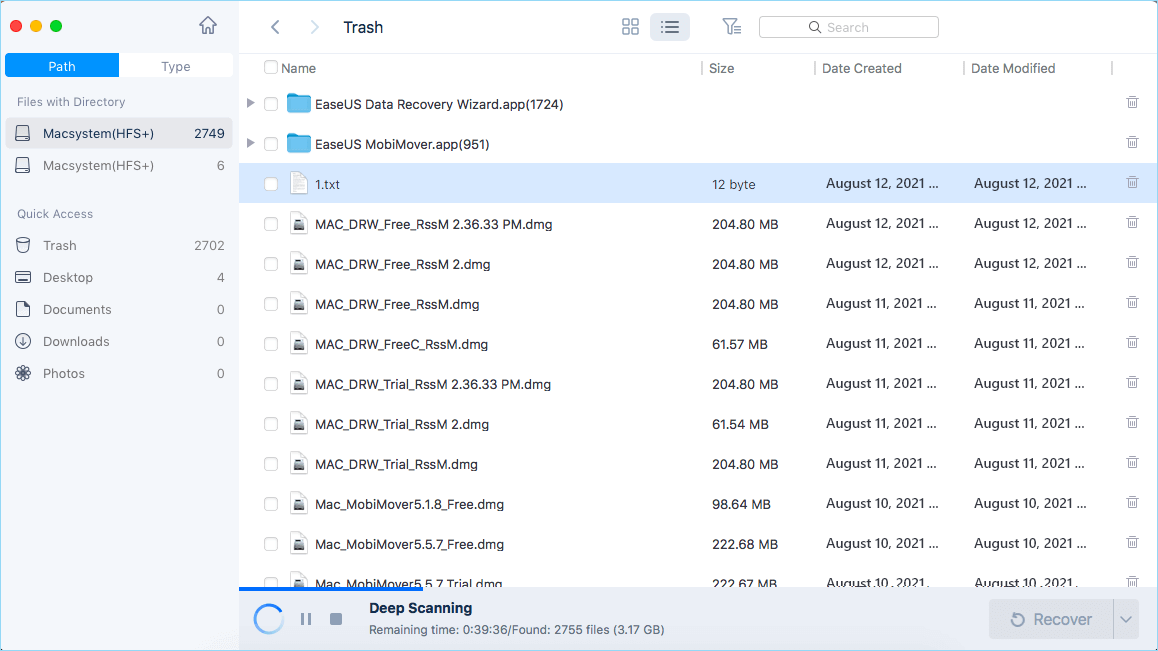Go back with the left arrow
This screenshot has width=1158, height=651.
pyautogui.click(x=276, y=27)
